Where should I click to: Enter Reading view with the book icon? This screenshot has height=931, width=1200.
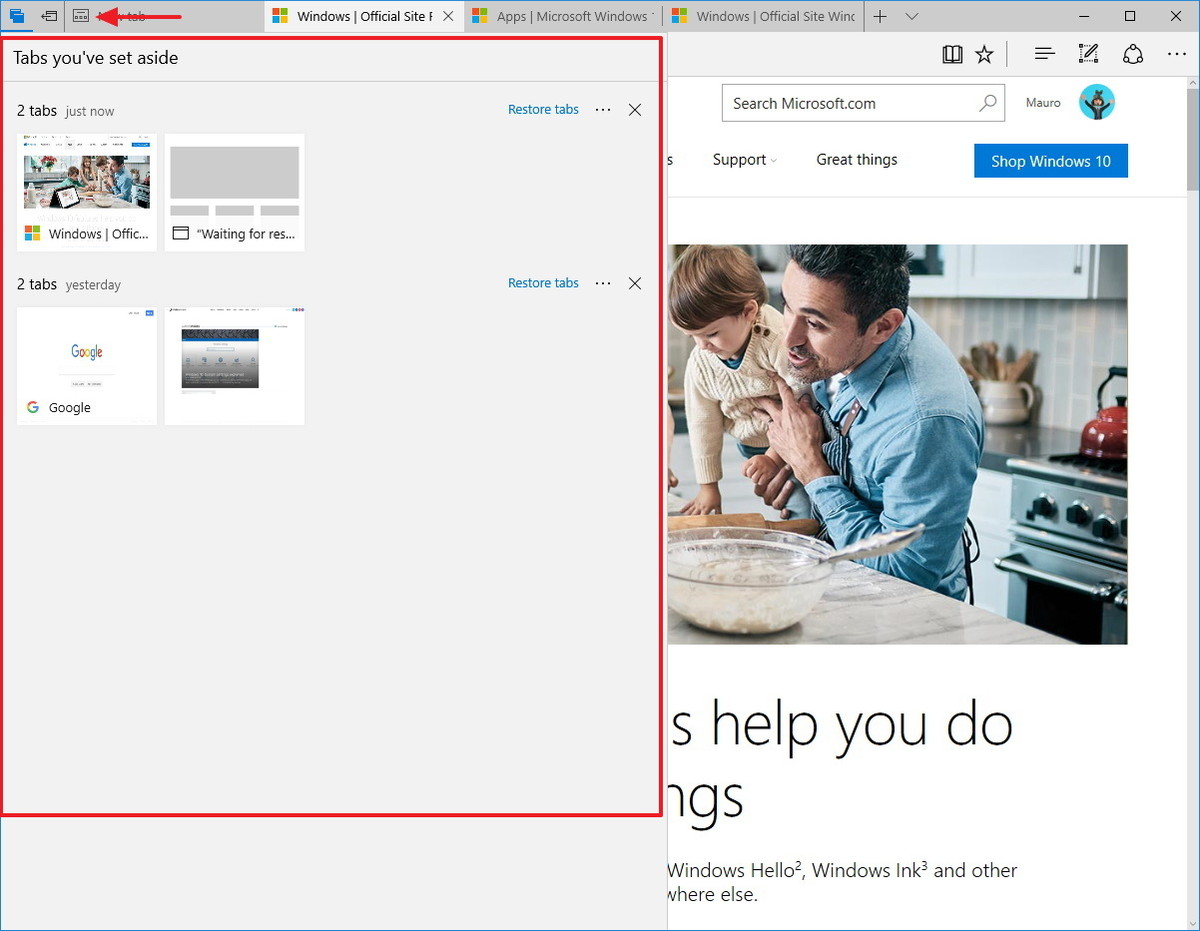pyautogui.click(x=952, y=53)
